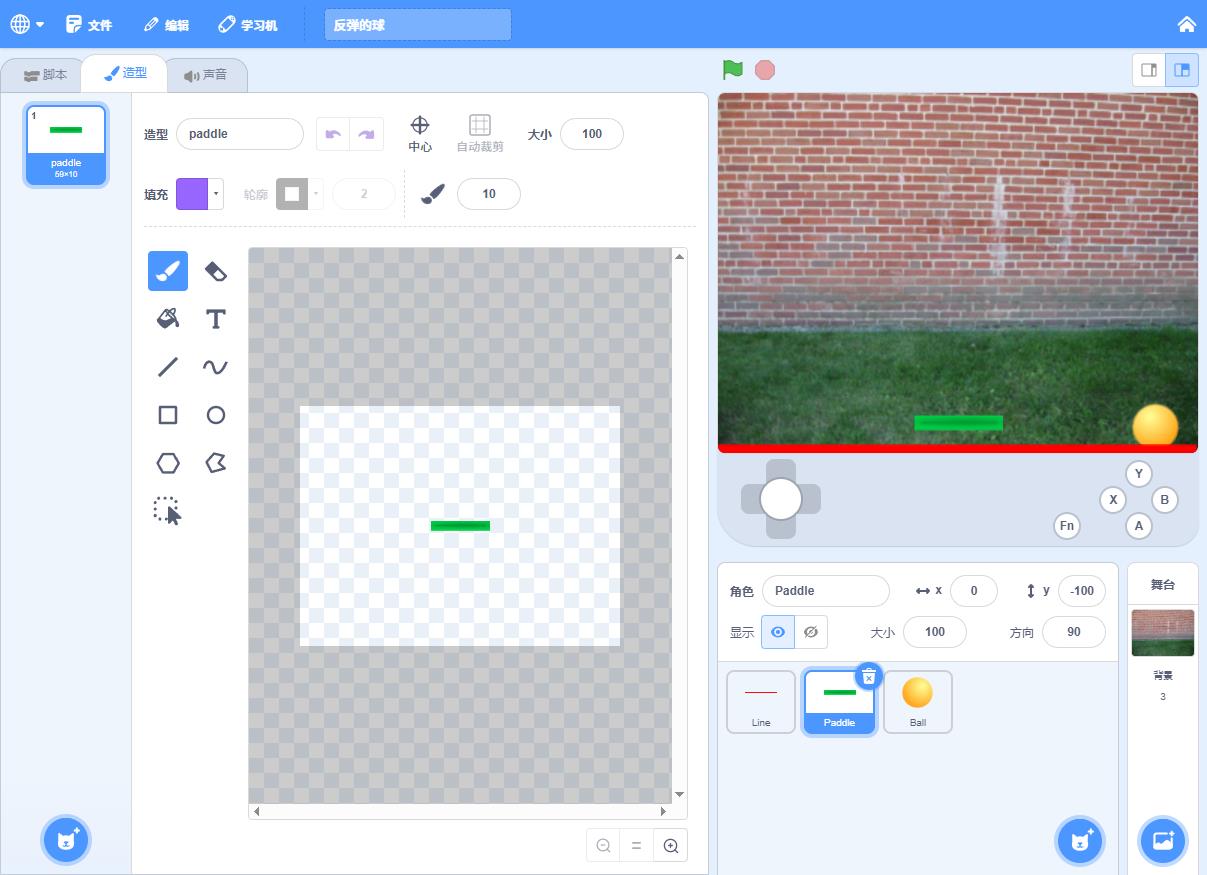Open fill color dropdown arrow

point(216,194)
